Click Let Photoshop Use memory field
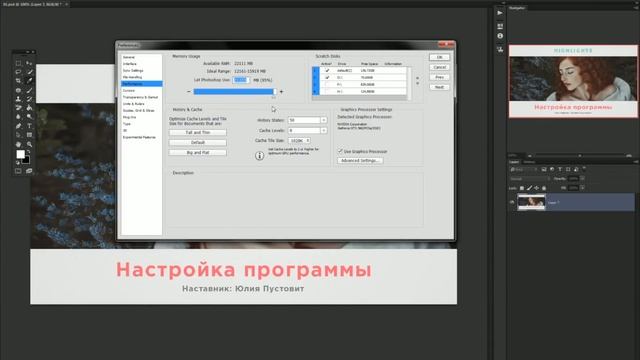 (x=241, y=80)
